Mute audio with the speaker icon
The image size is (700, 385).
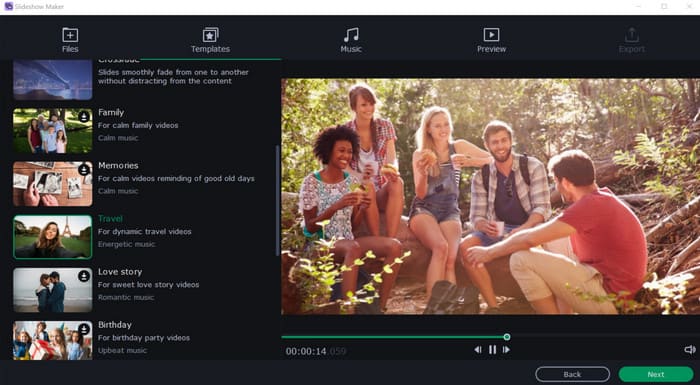click(690, 349)
